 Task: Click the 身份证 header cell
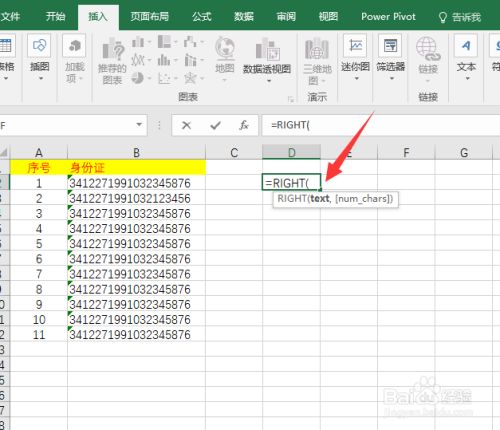pos(136,167)
